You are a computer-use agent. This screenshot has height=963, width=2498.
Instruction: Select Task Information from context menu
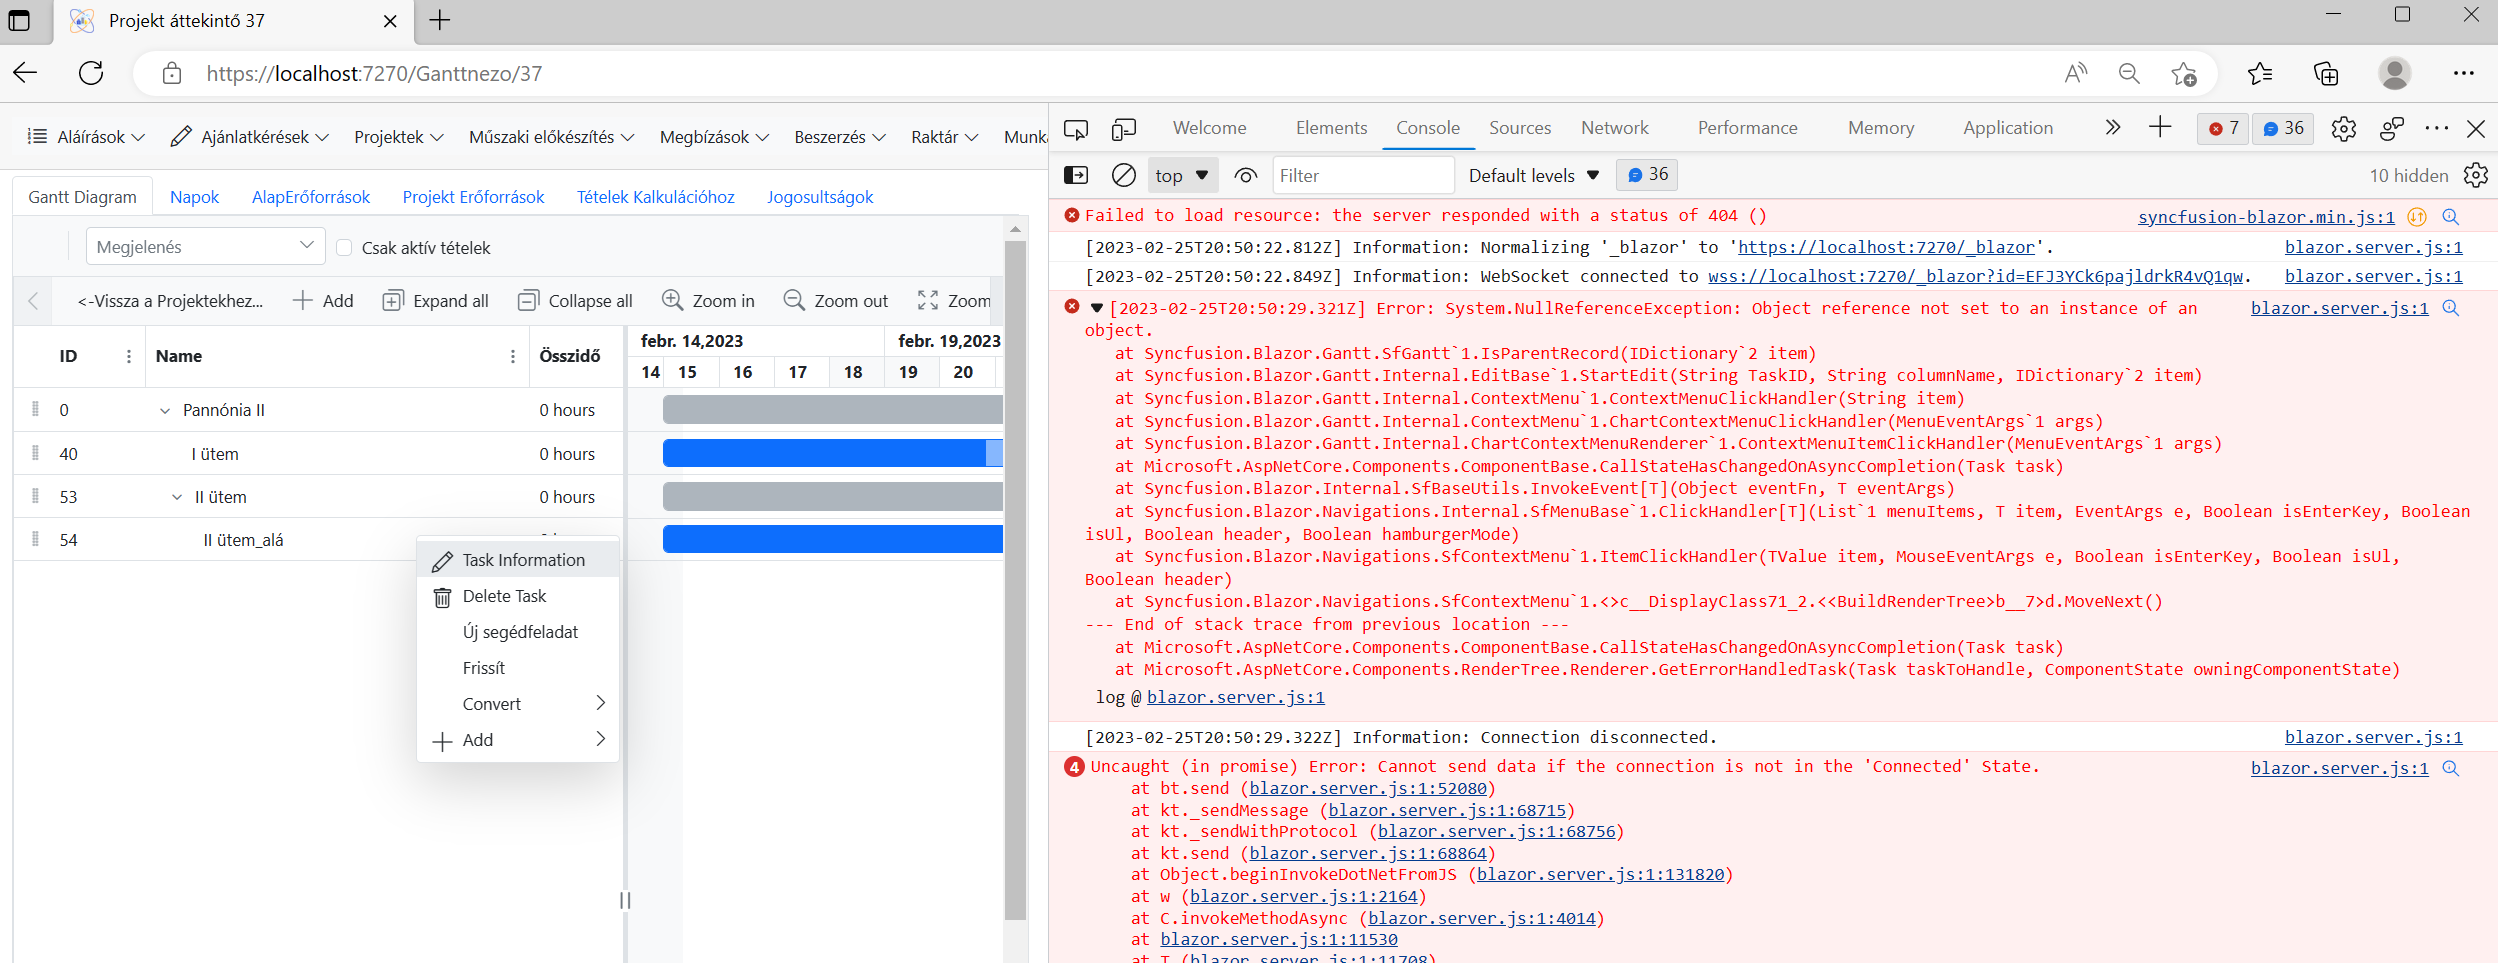523,560
